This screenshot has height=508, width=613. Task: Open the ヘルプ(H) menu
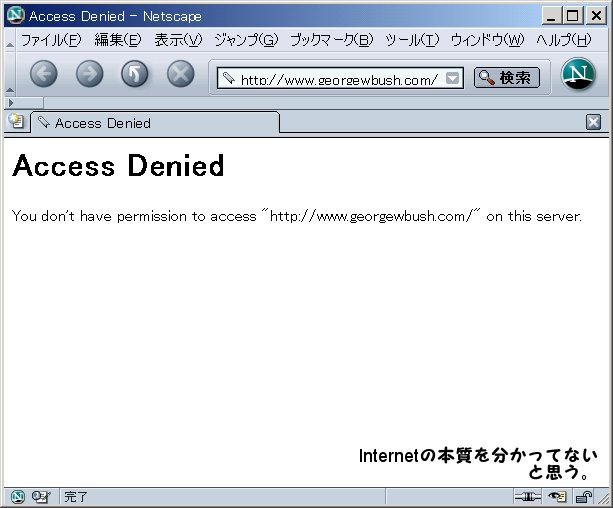click(x=564, y=39)
